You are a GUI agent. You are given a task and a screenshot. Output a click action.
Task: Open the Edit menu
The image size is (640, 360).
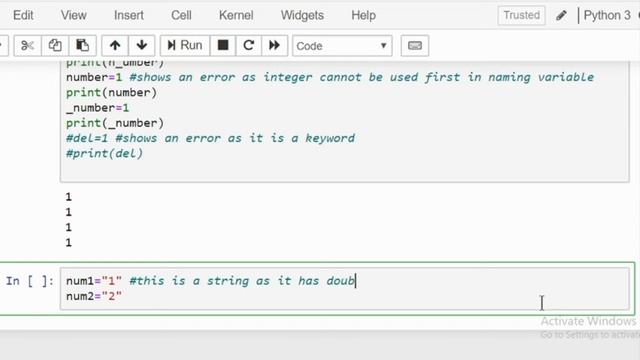[23, 16]
